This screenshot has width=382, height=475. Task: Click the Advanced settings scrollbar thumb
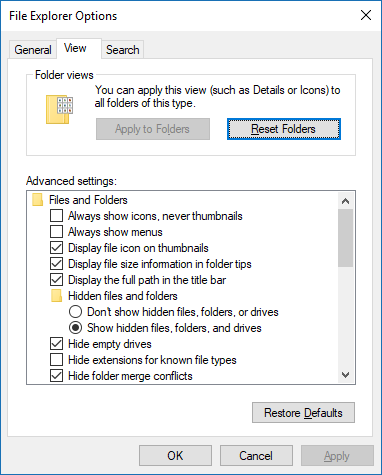click(x=345, y=238)
